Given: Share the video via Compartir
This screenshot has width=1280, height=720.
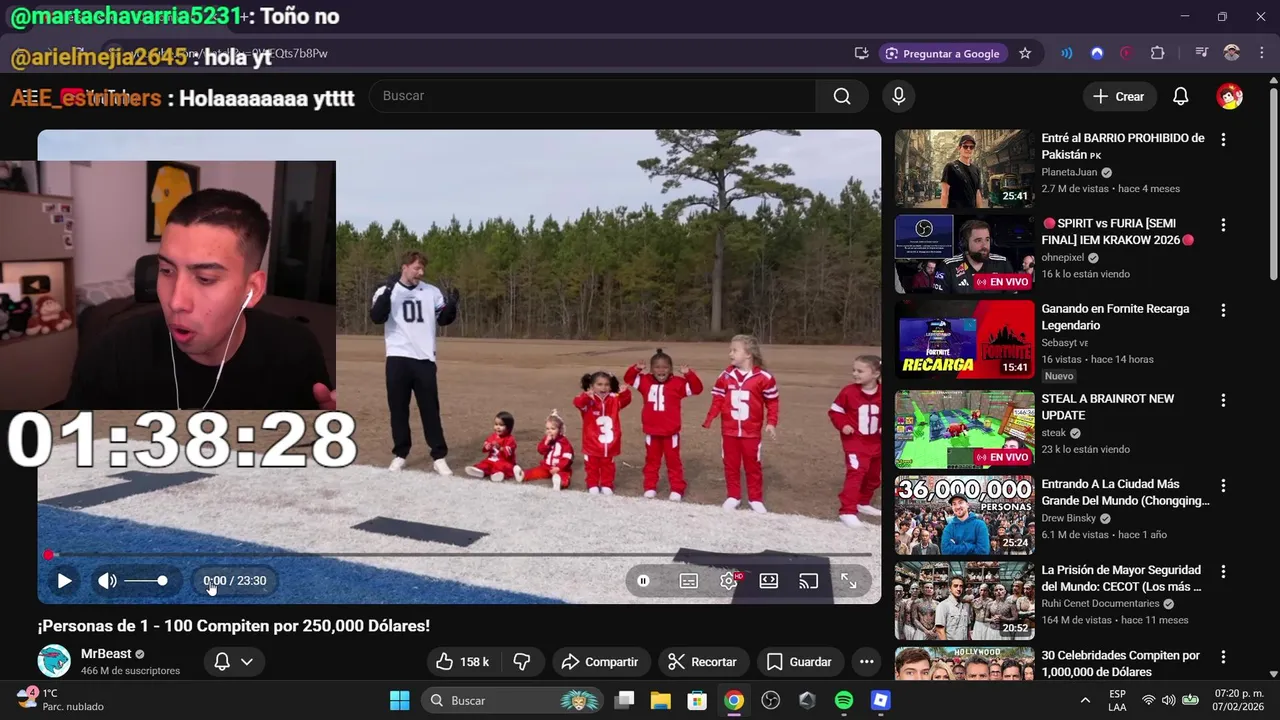Looking at the screenshot, I should 600,662.
